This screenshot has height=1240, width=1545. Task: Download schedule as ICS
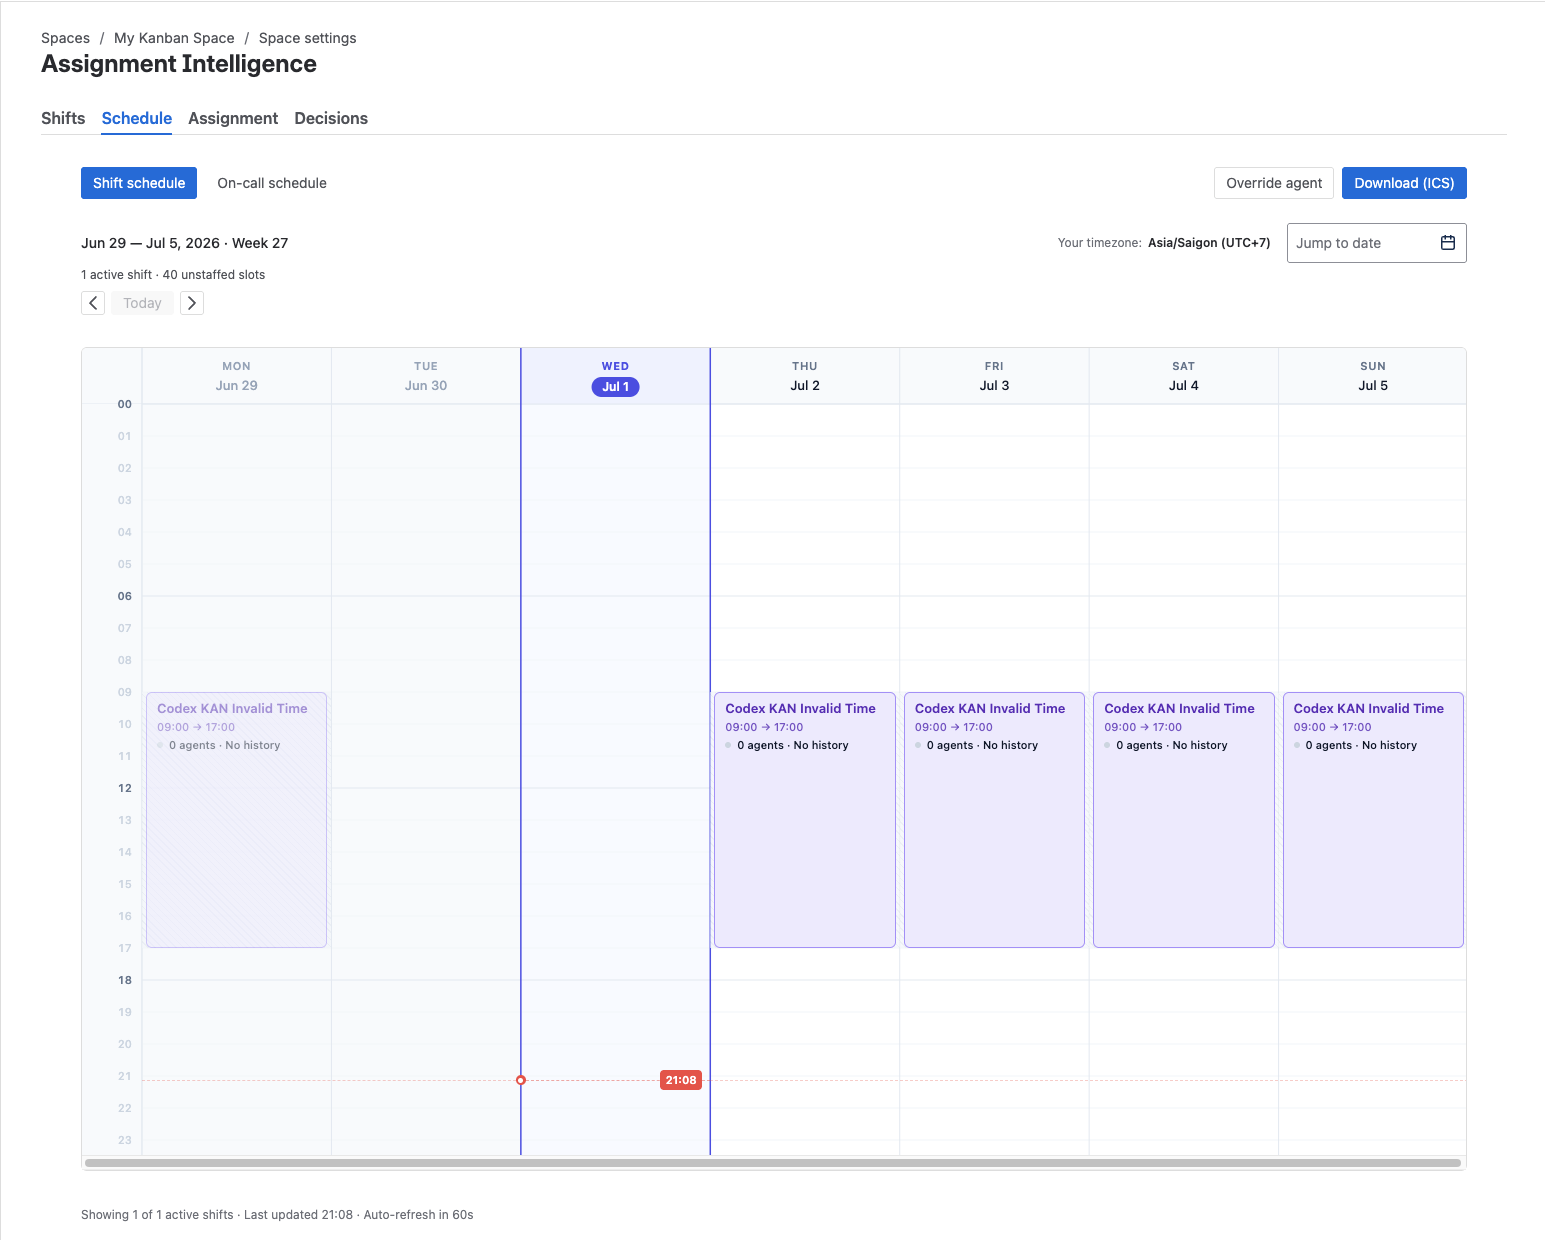click(1404, 183)
